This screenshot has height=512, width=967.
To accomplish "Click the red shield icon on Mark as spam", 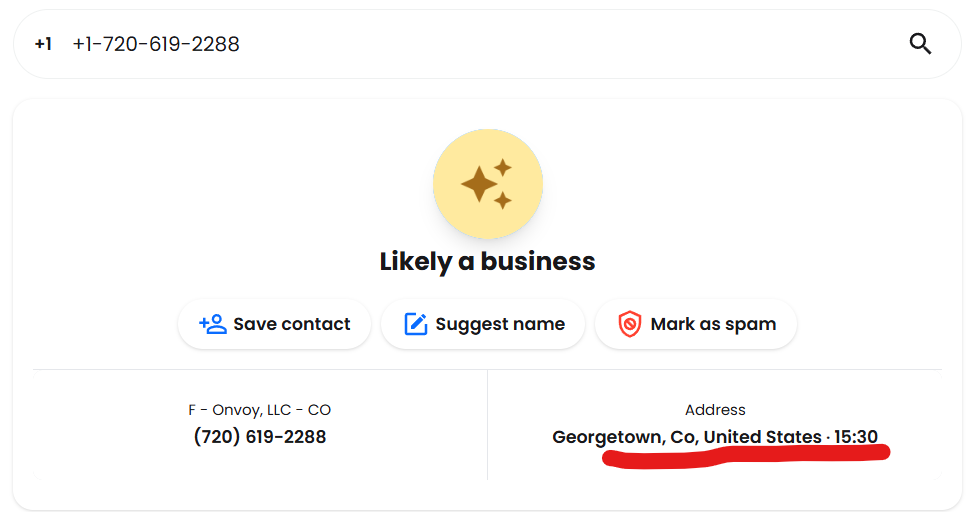I will pyautogui.click(x=629, y=324).
